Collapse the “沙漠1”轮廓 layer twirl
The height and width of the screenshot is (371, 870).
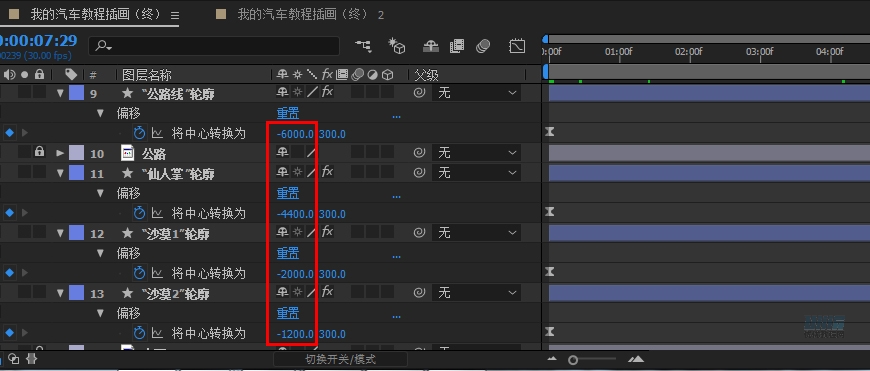pyautogui.click(x=60, y=233)
